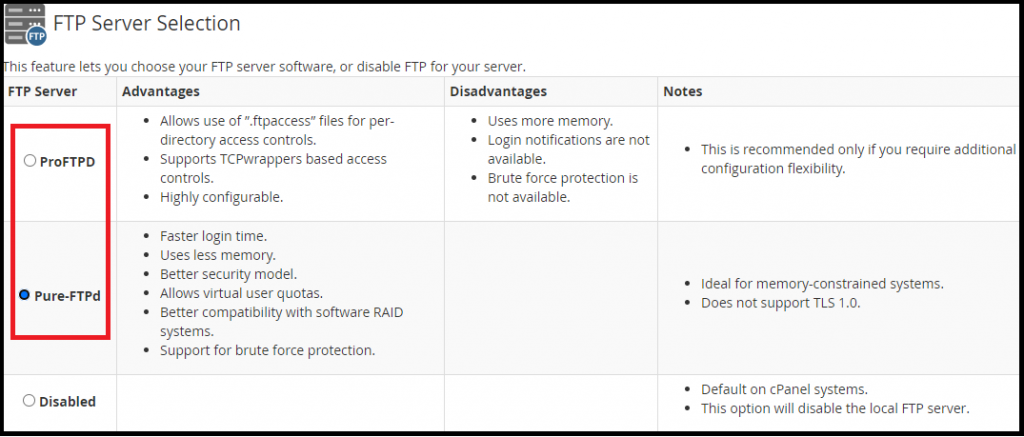Click the Advantages column header
Screen dimensions: 1024x437
pos(161,91)
